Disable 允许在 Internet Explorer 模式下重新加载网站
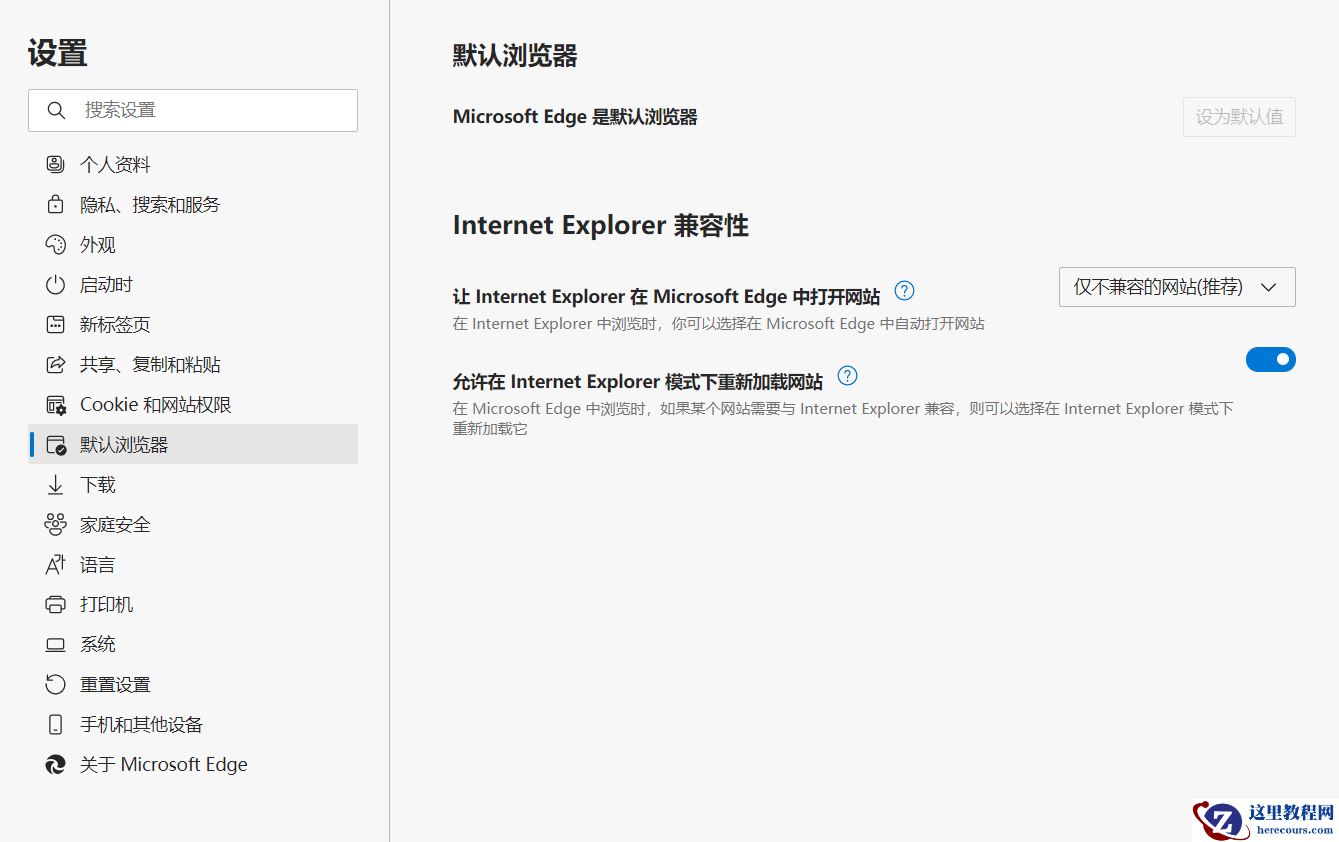Viewport: 1339px width, 842px height. click(1270, 359)
